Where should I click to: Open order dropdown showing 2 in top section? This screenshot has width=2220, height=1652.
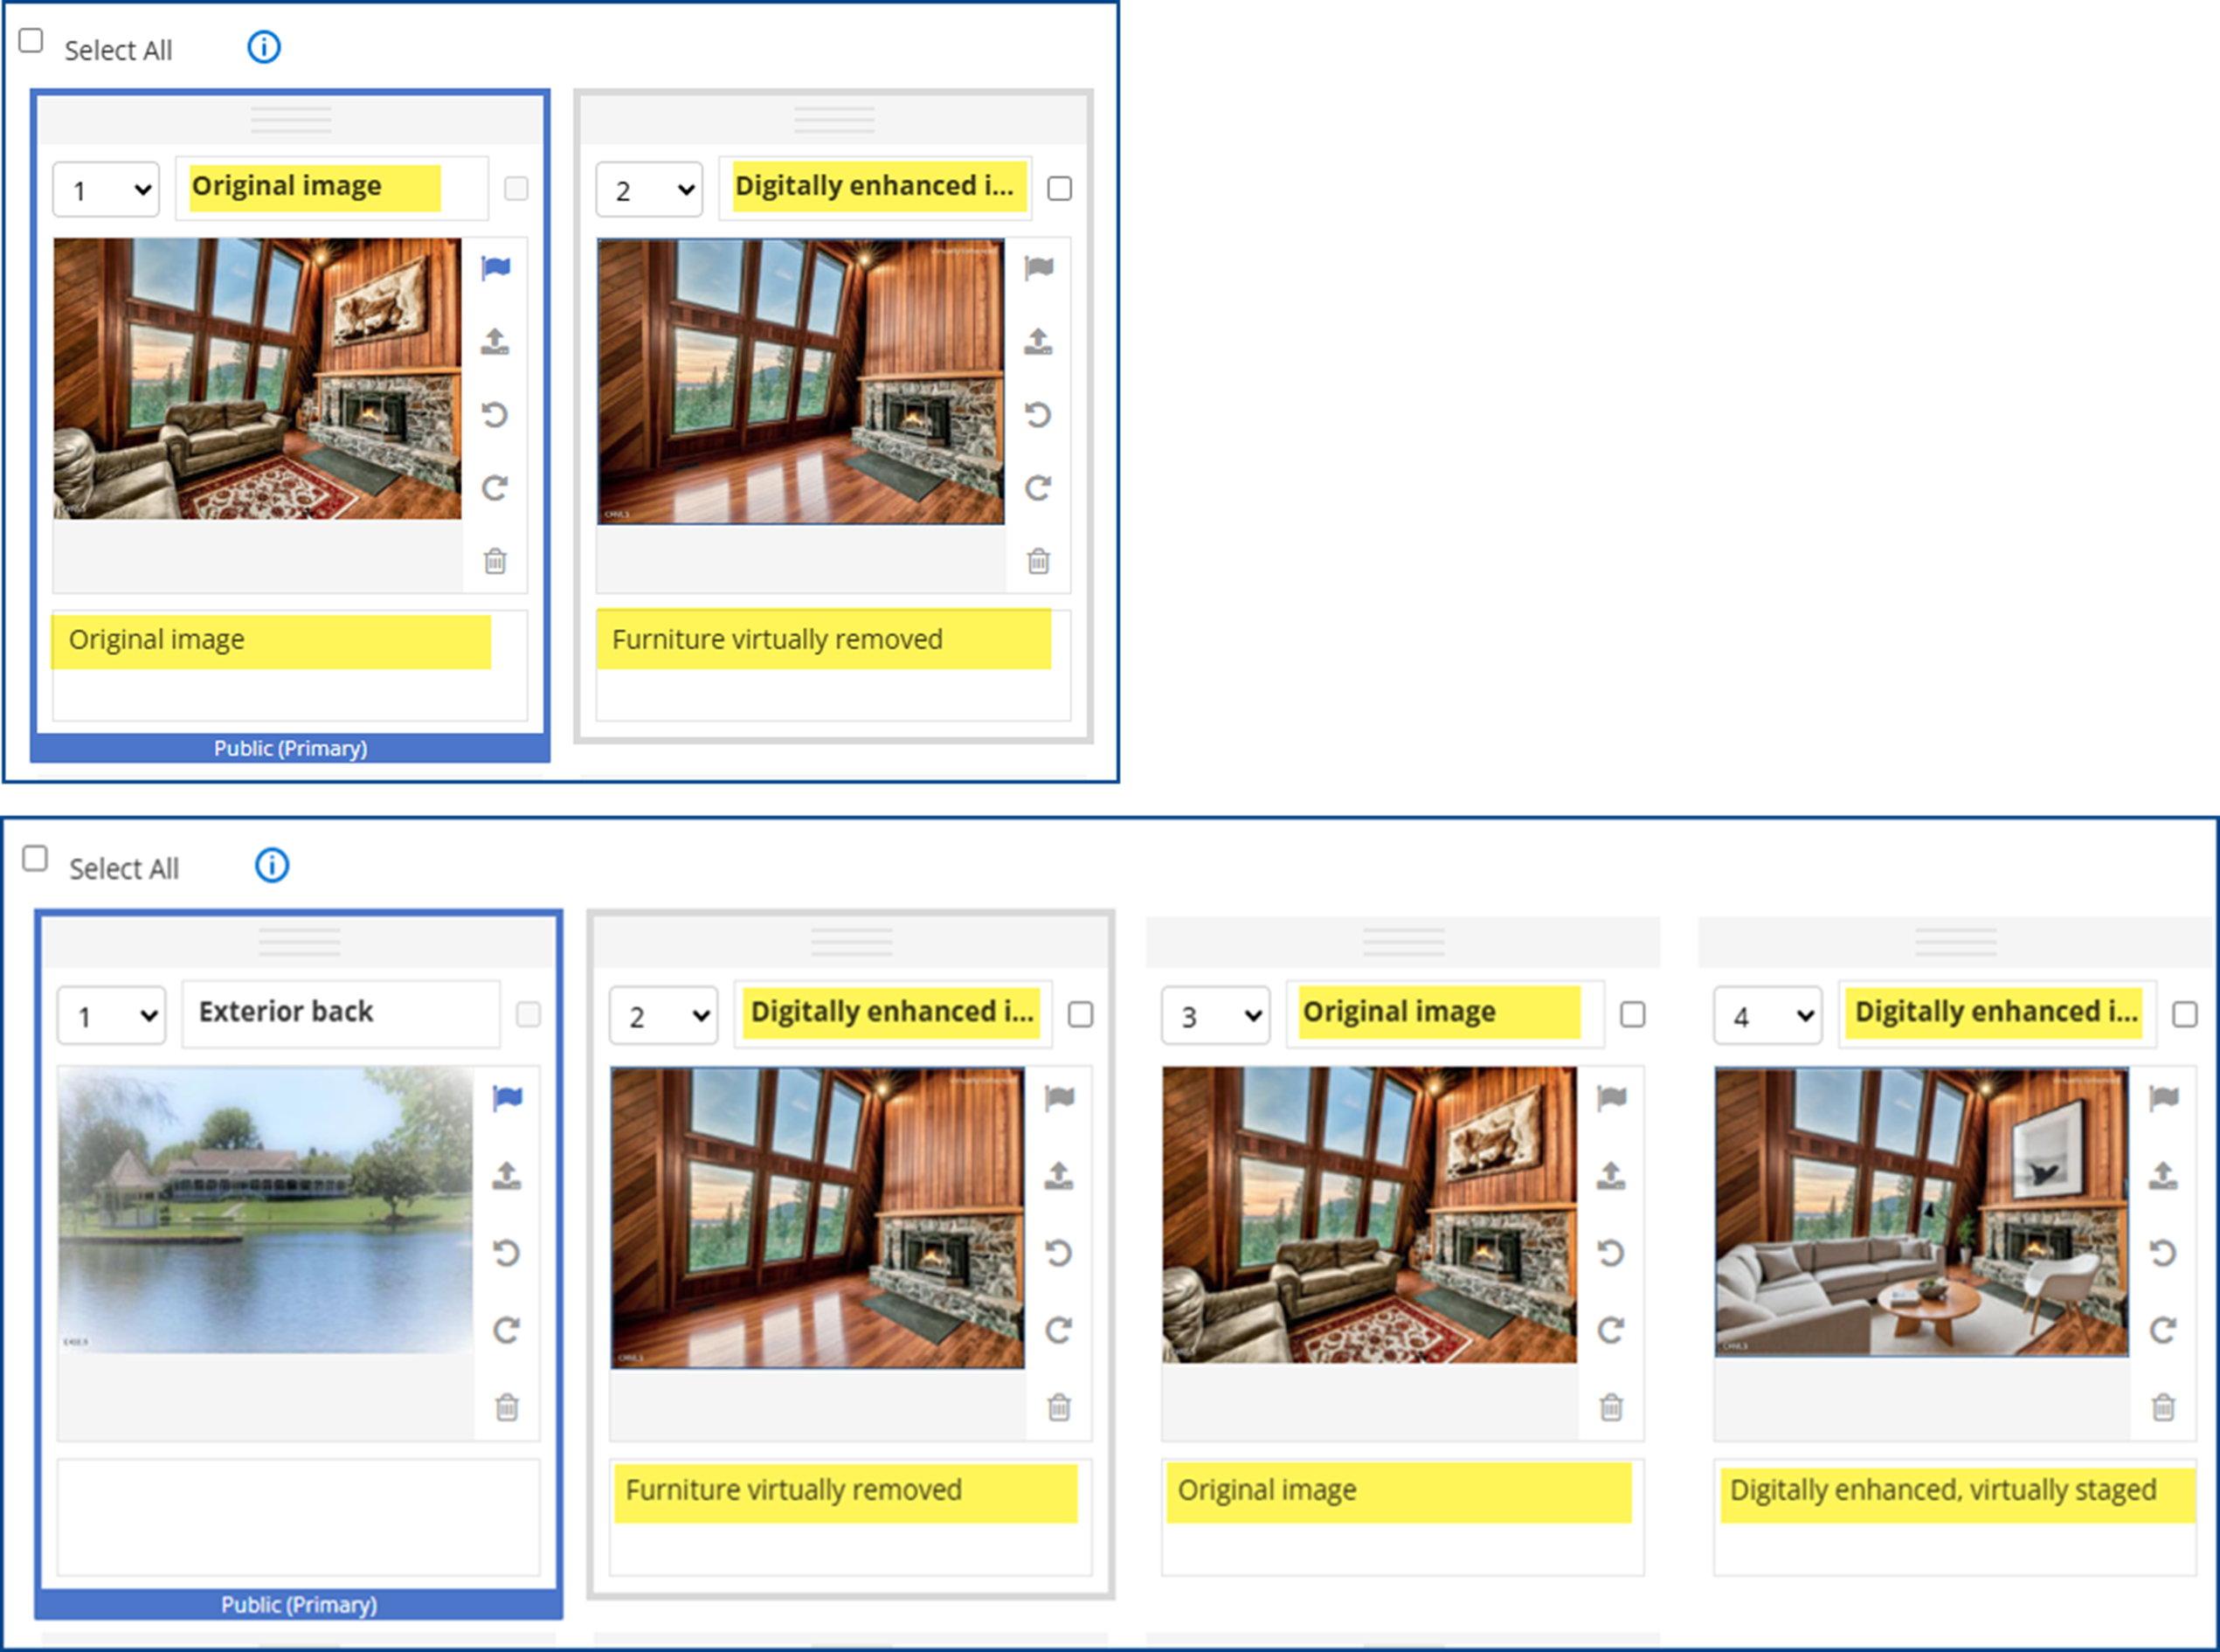650,189
